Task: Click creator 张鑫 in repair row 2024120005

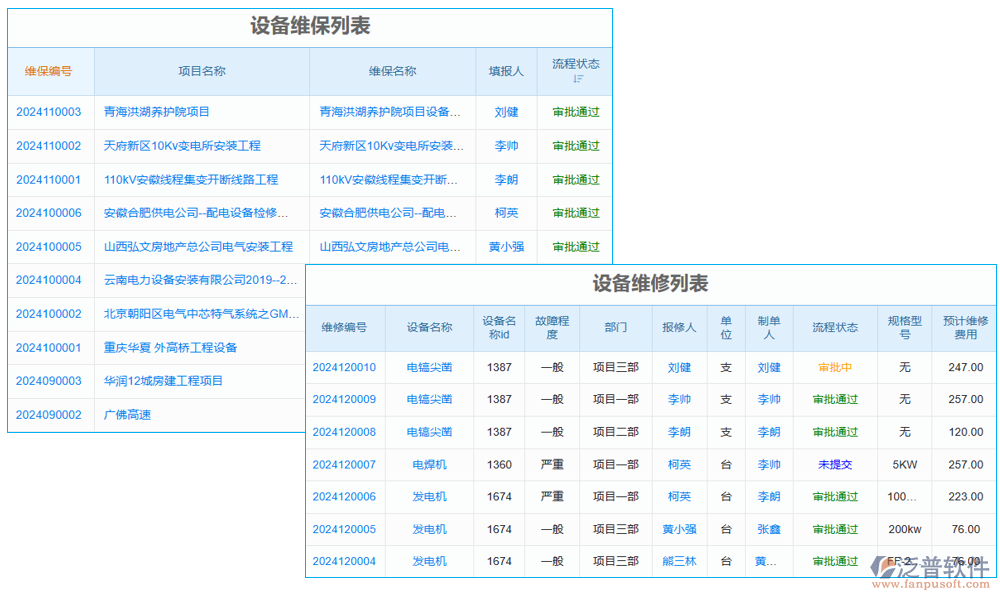Action: [x=769, y=529]
